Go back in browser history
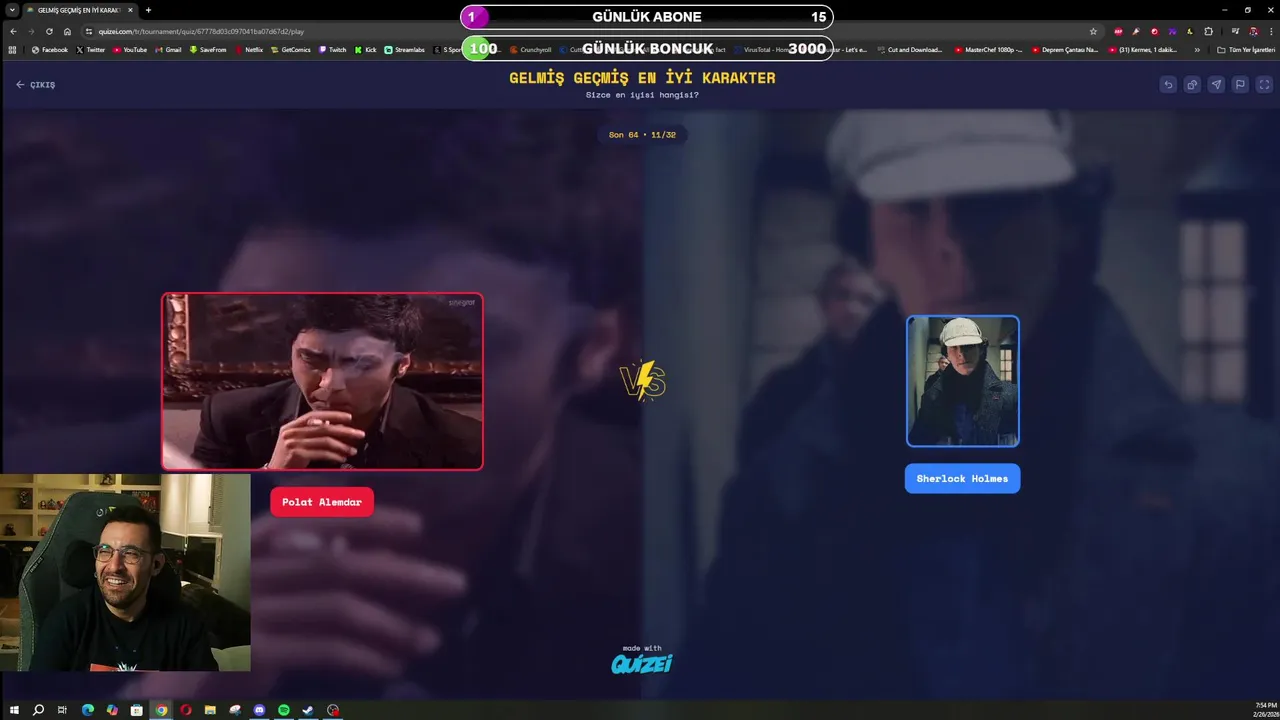The height and width of the screenshot is (720, 1280). tap(13, 31)
